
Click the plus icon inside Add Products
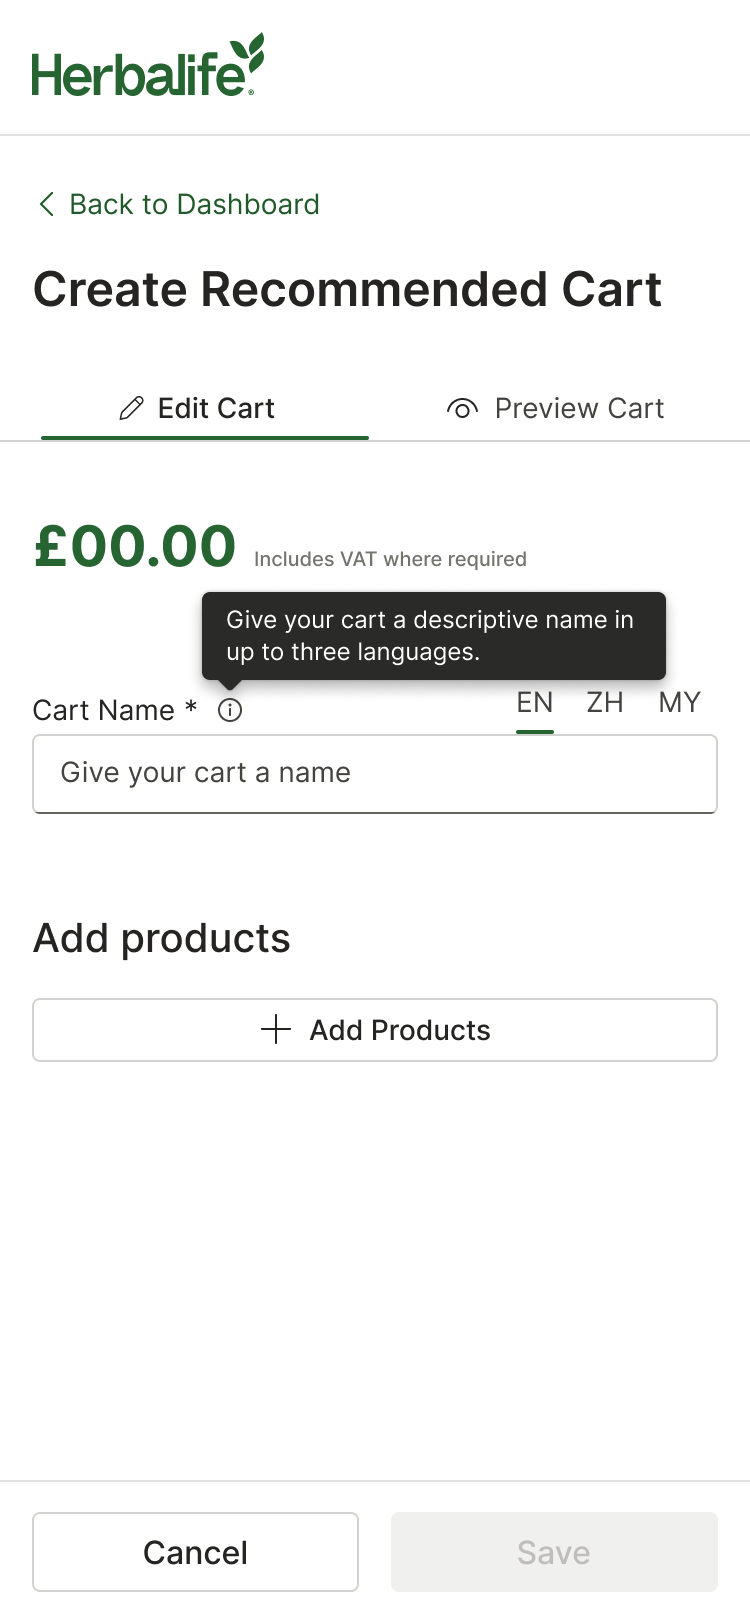[x=275, y=1029]
